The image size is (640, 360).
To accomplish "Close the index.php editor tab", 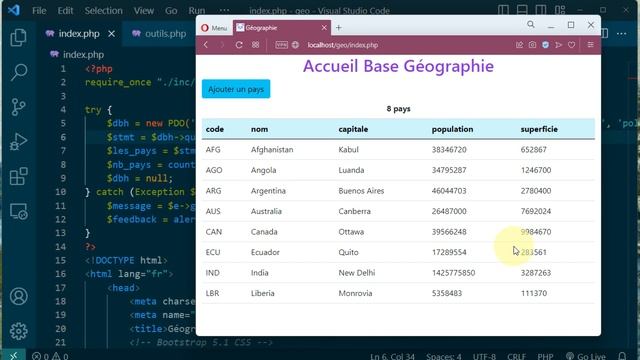I will tap(111, 34).
